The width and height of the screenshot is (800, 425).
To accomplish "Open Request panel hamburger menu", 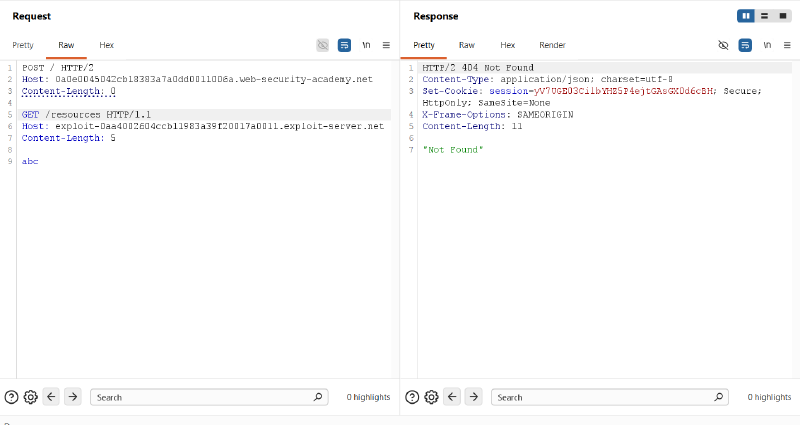I will [x=386, y=45].
